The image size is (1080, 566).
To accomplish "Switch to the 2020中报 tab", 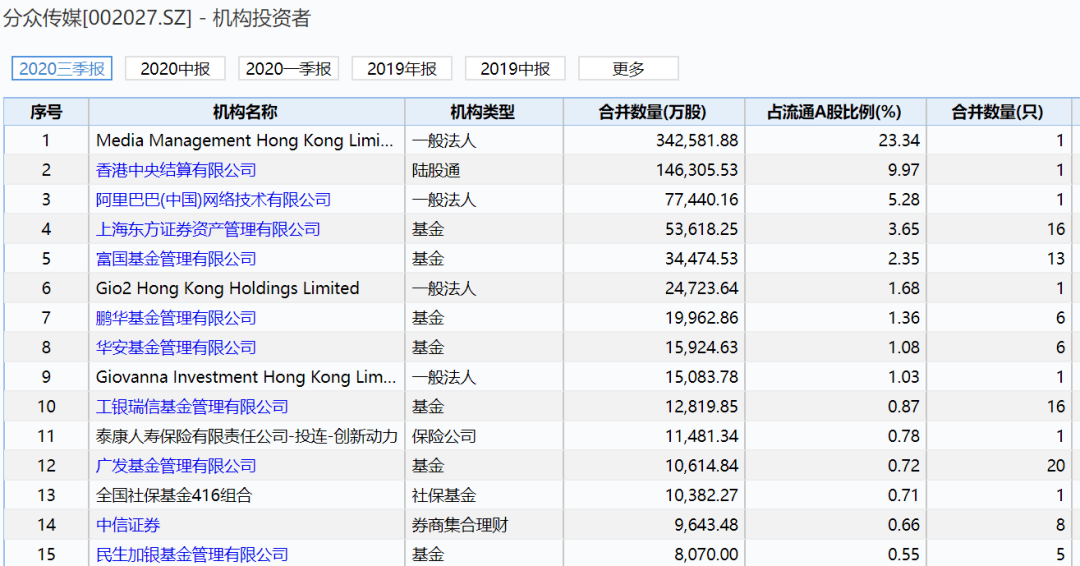I will pos(175,69).
